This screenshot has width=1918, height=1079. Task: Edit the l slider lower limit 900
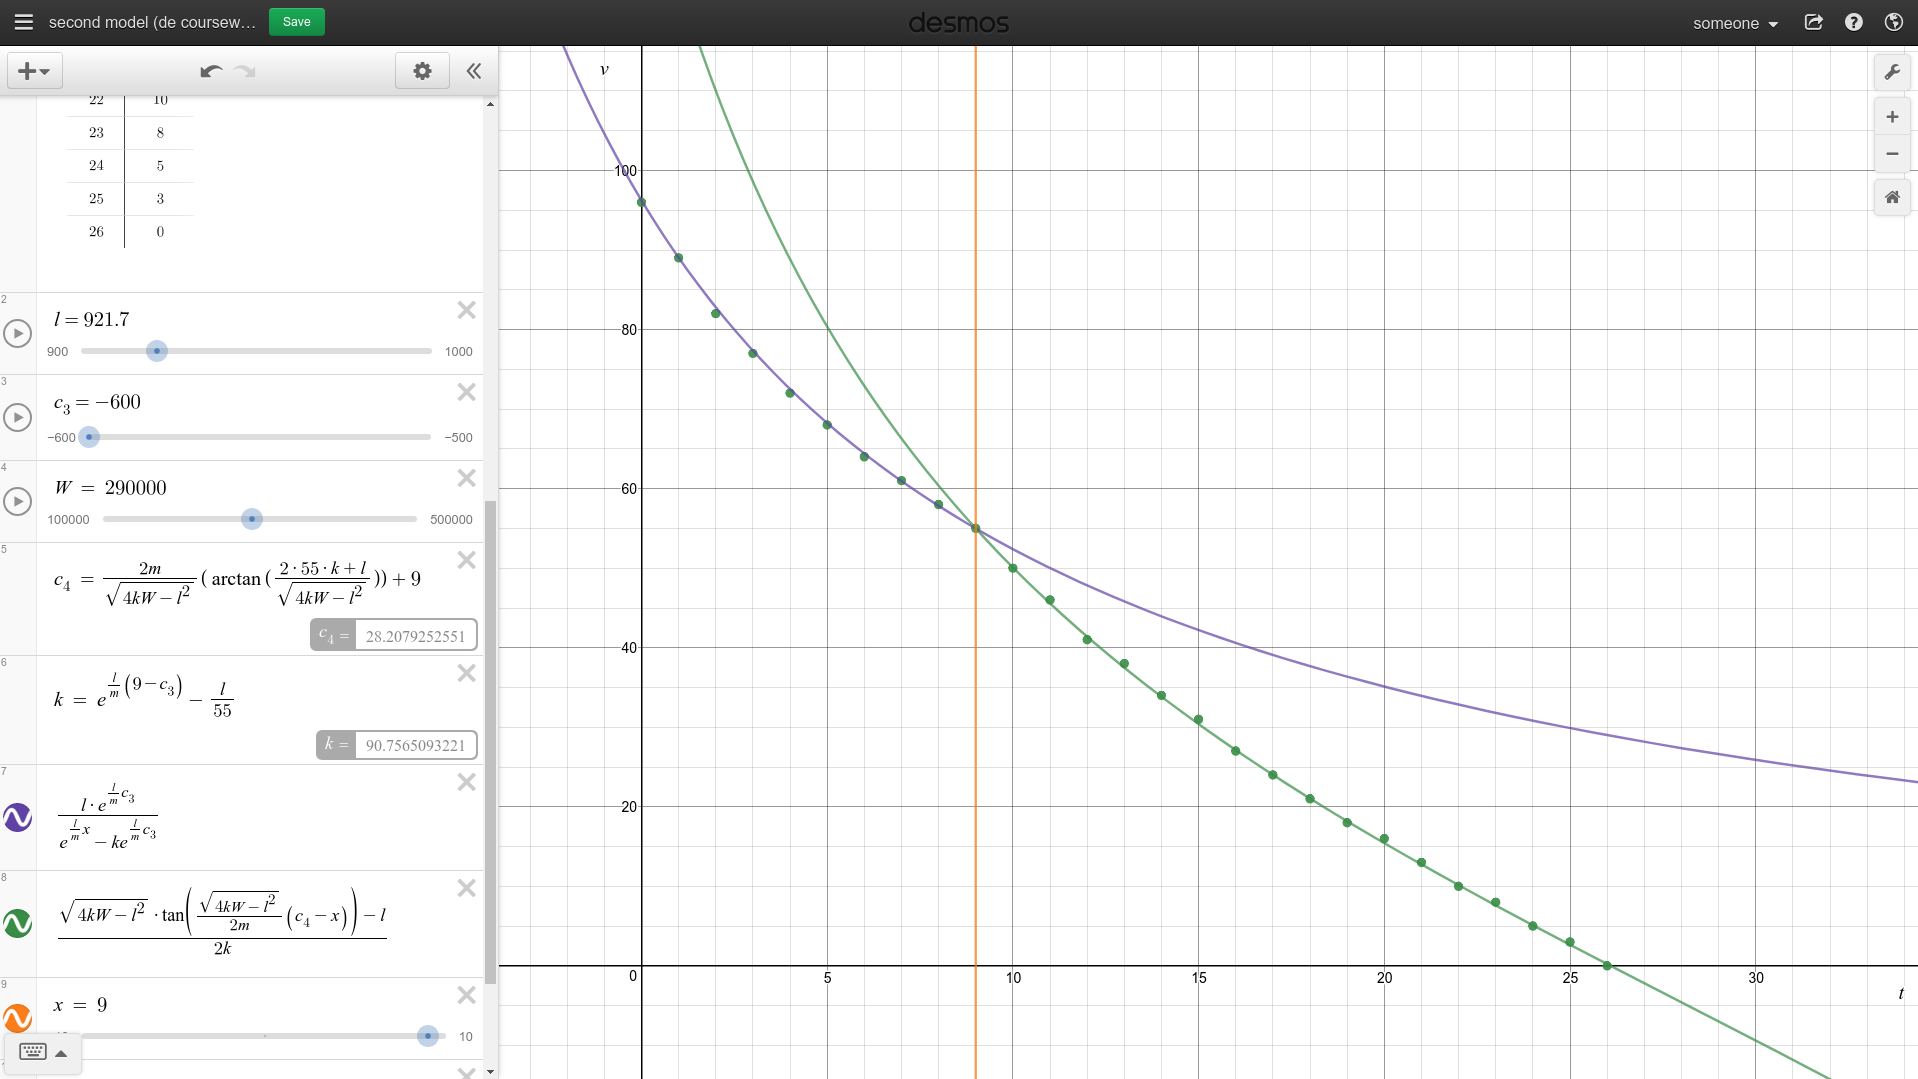click(x=58, y=352)
